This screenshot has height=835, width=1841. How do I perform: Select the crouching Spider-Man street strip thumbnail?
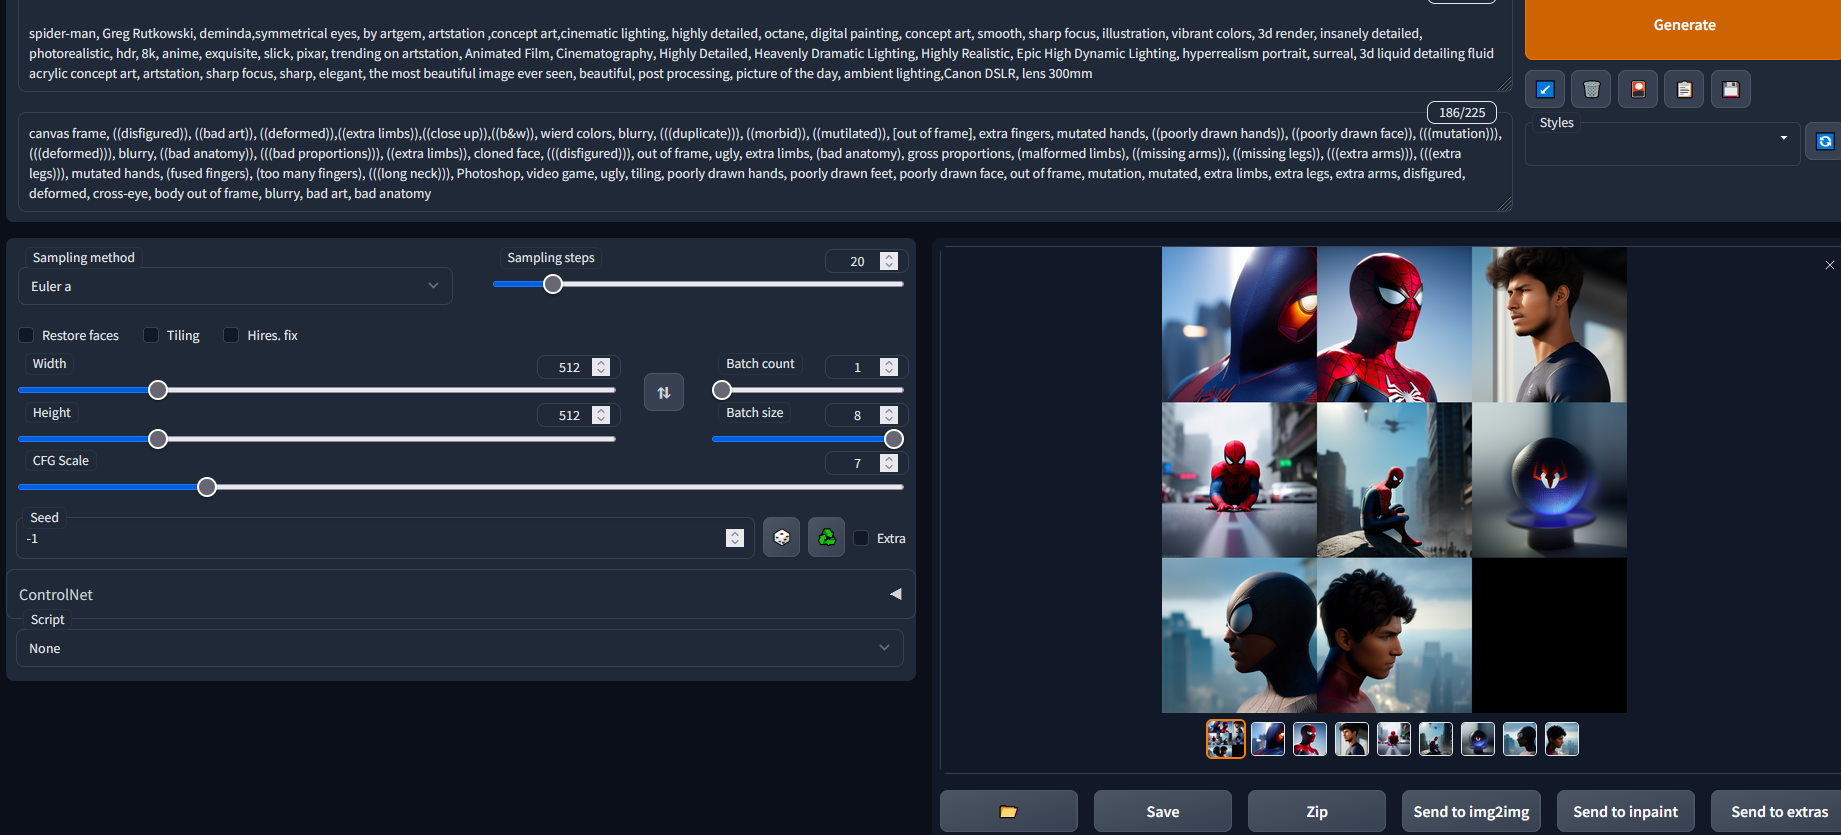(1393, 739)
